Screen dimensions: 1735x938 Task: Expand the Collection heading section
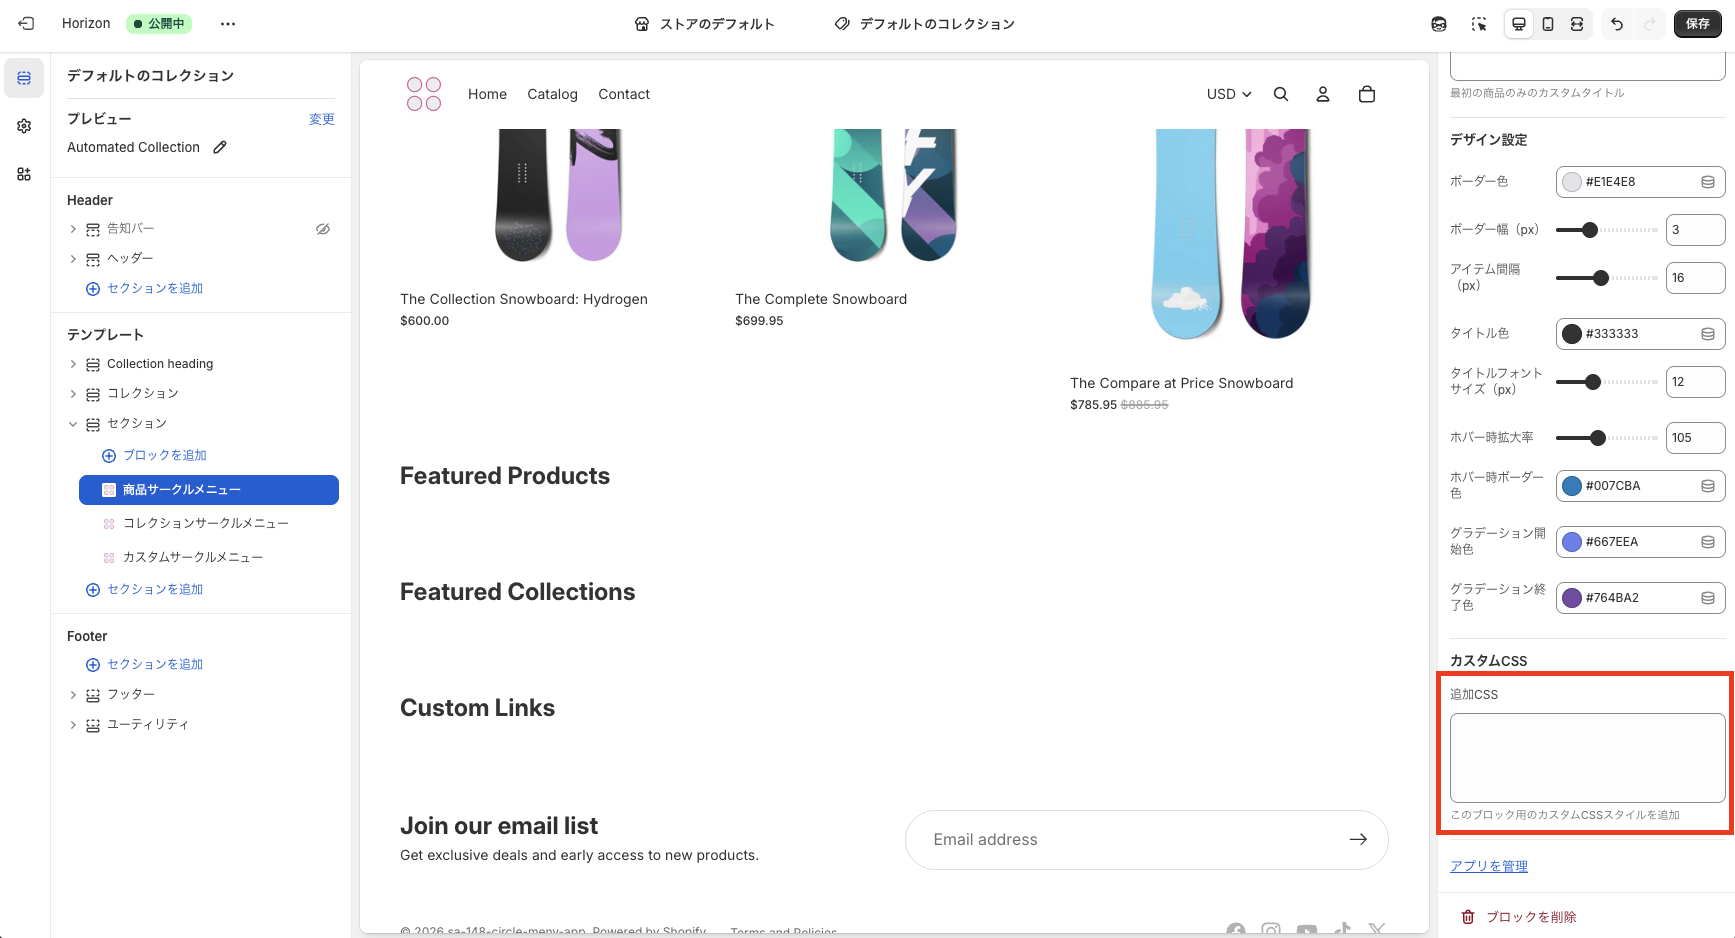(73, 364)
